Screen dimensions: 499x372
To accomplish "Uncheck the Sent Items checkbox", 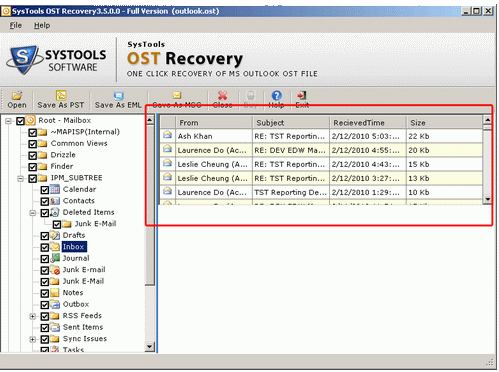I will click(44, 327).
